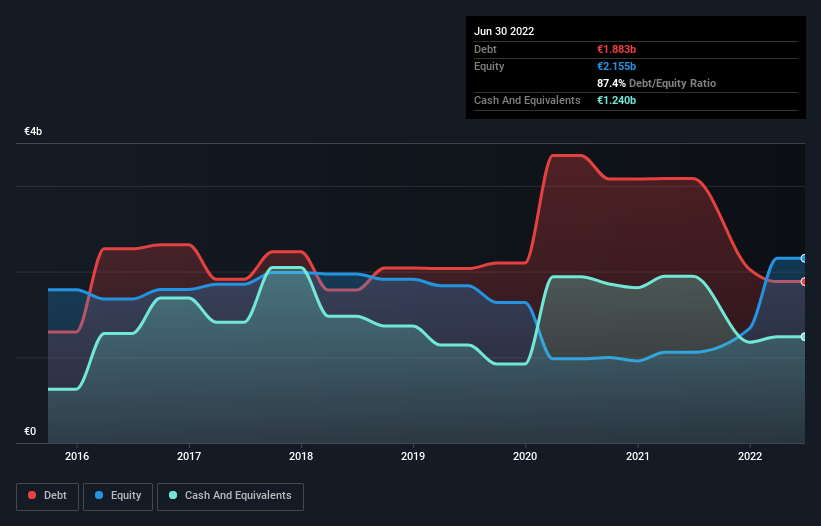Select the Debt endpoint marker on chart

coord(804,282)
